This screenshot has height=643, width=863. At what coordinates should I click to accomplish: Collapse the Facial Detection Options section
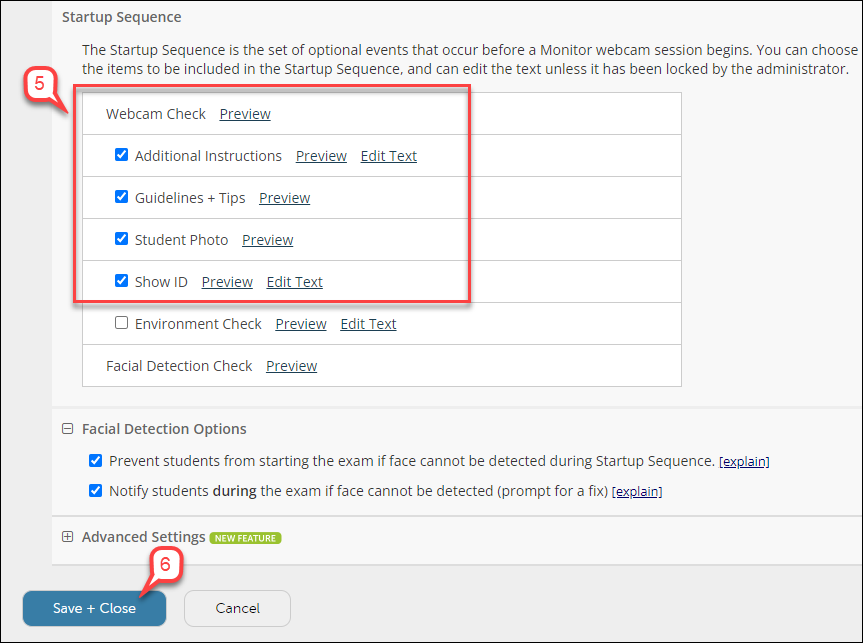[67, 428]
